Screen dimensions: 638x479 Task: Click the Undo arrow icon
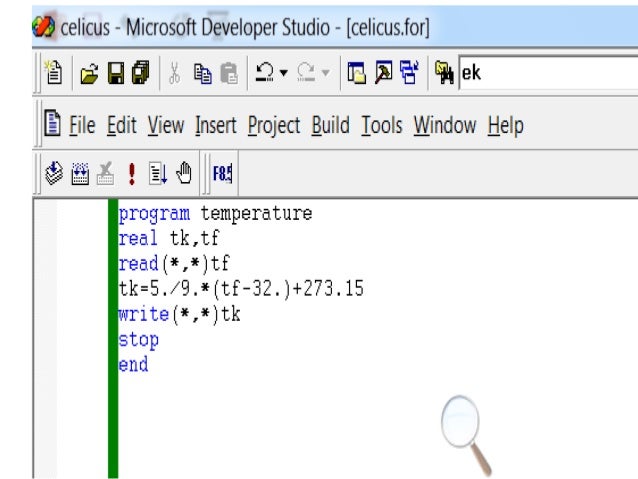265,72
